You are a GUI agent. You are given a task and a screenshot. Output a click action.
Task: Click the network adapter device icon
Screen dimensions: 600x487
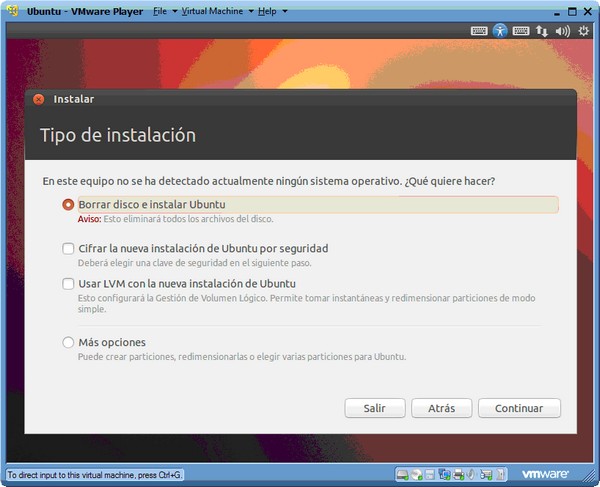[x=444, y=475]
